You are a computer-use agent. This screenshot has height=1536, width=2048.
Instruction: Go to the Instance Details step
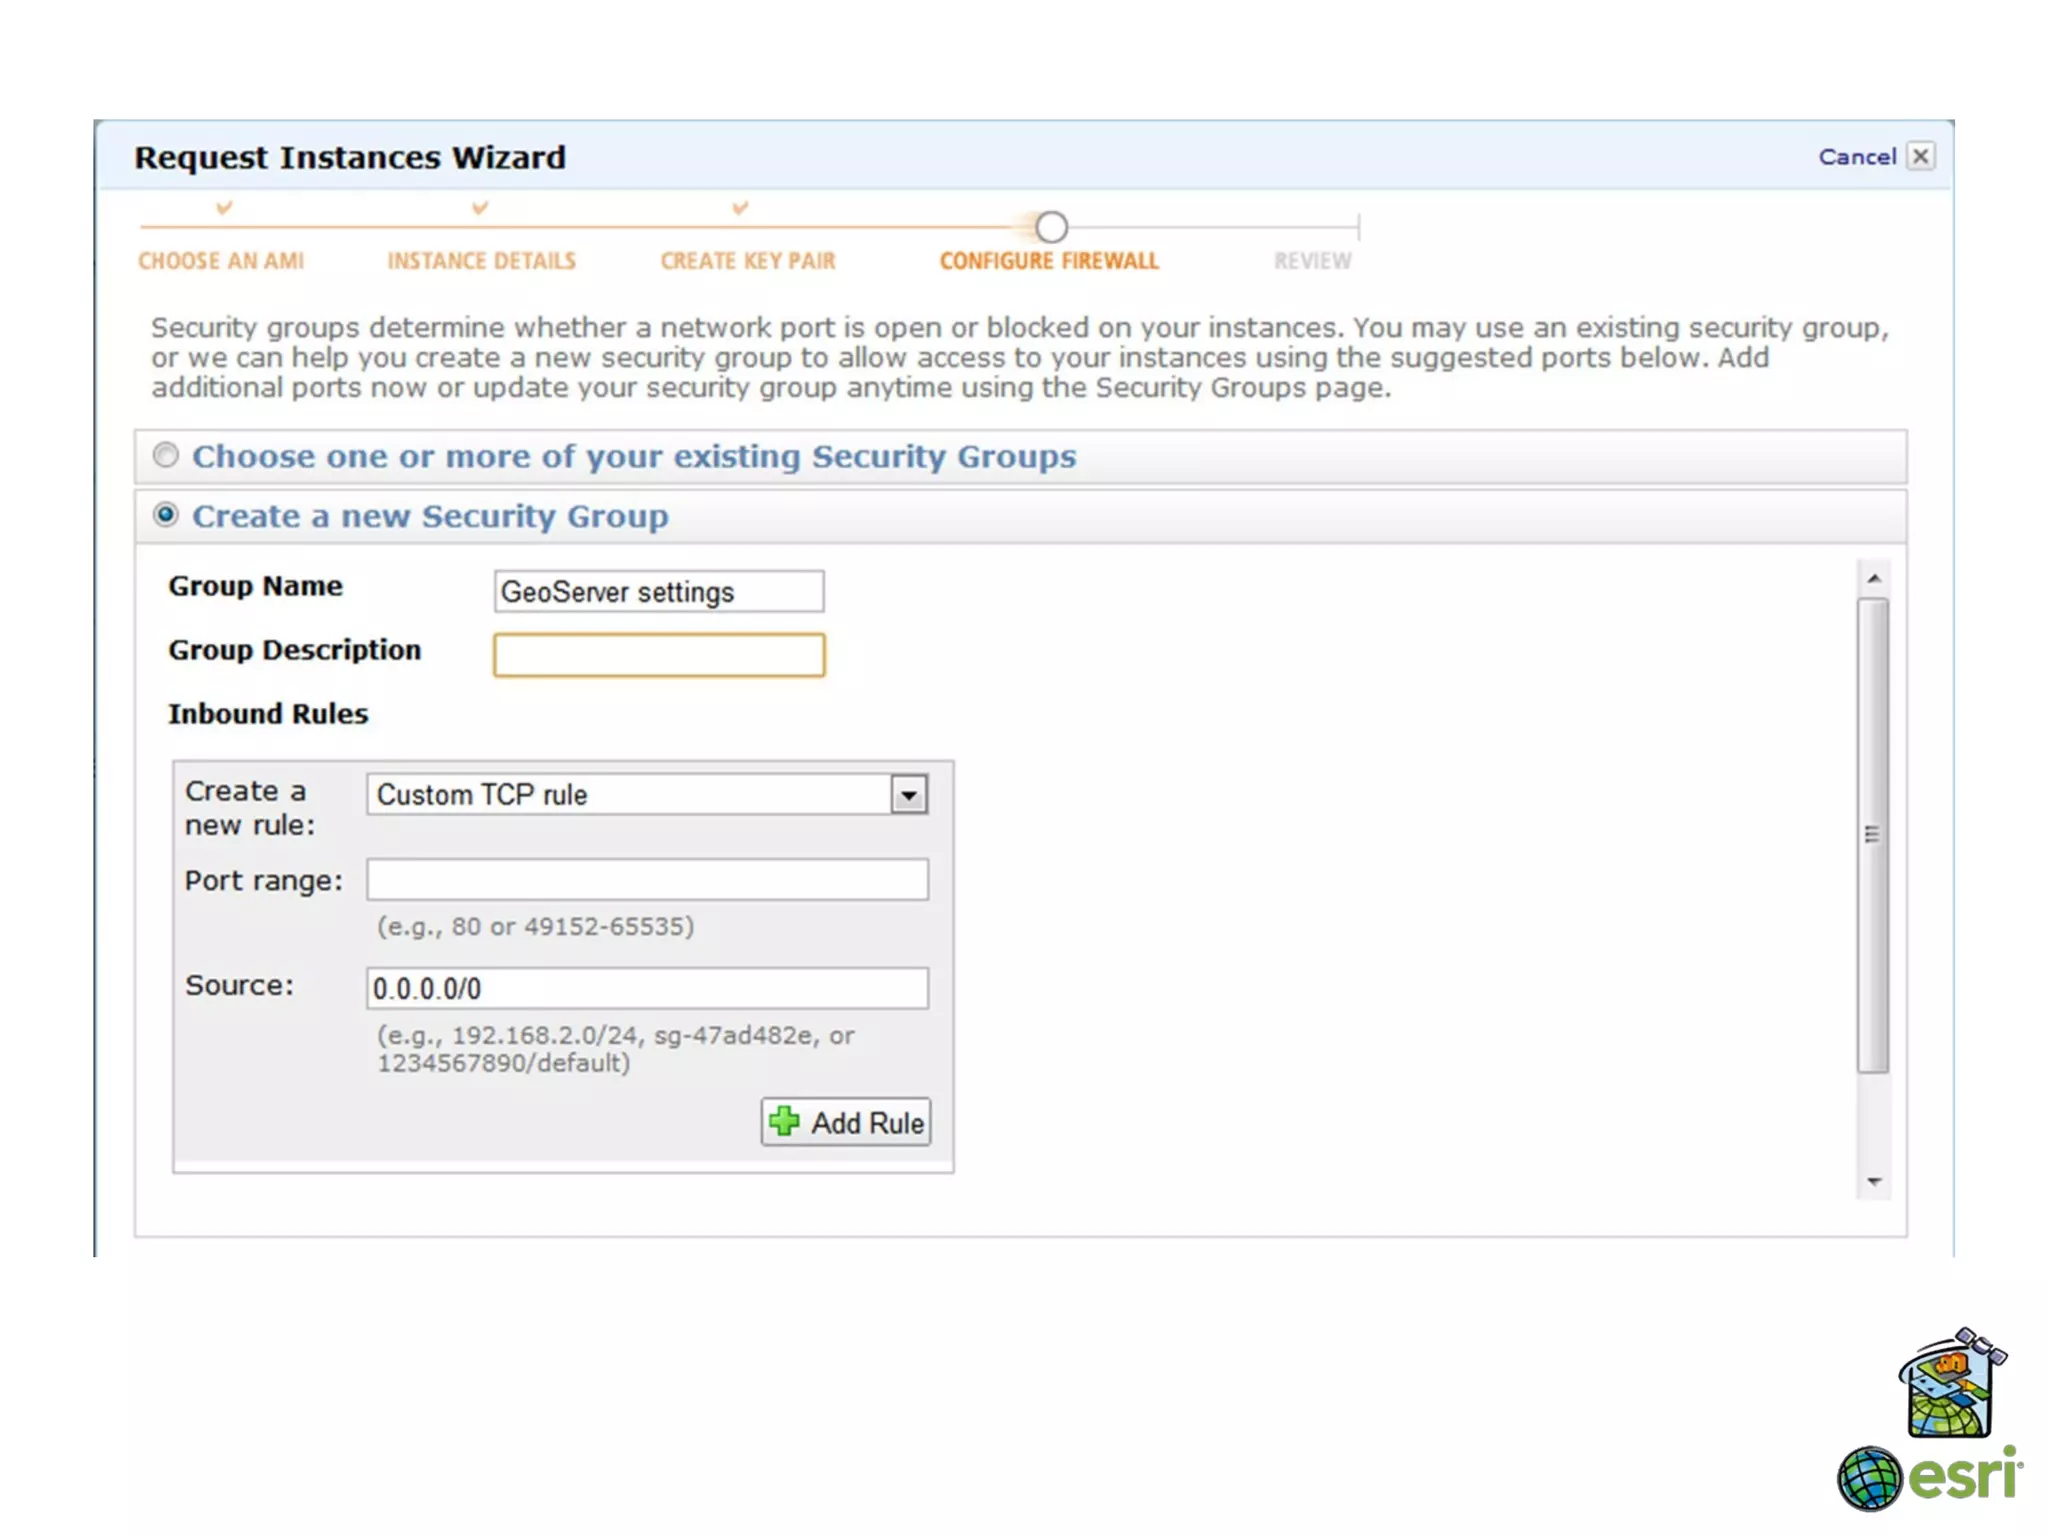pos(481,261)
